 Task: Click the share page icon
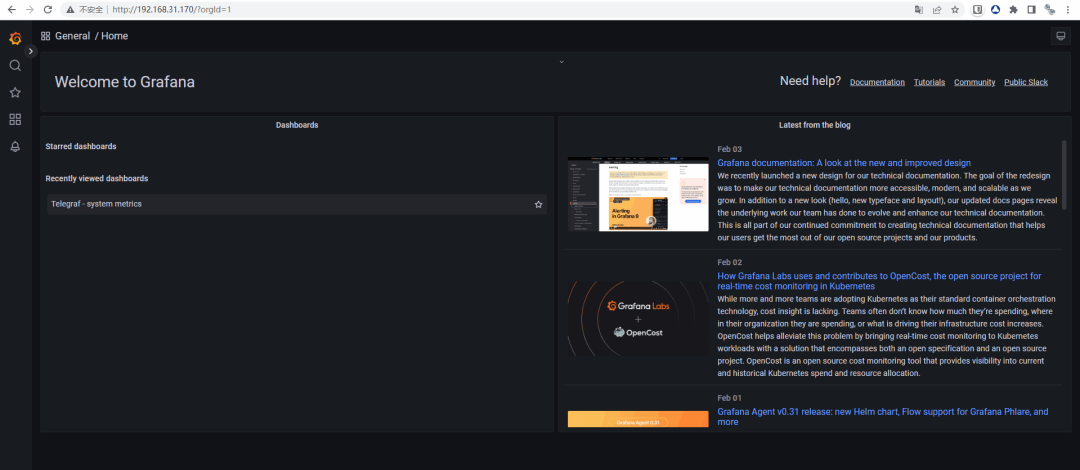pos(937,10)
